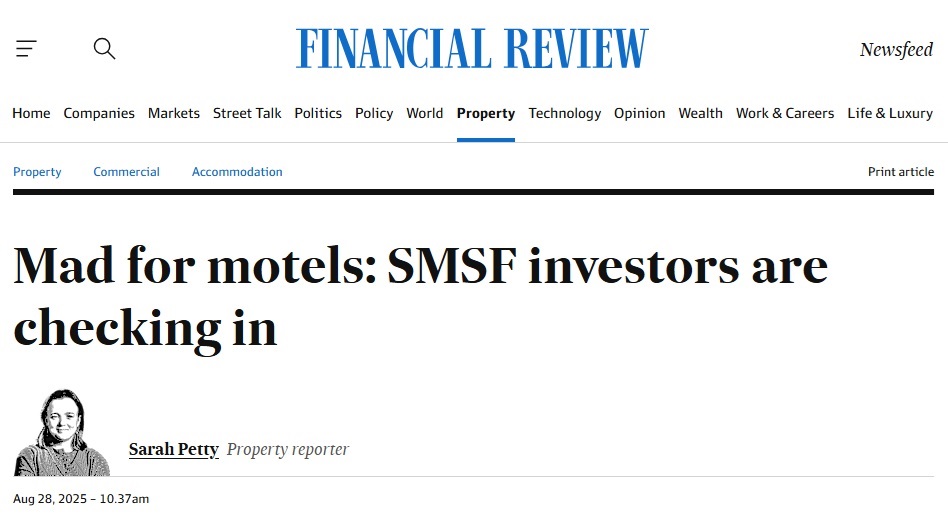The image size is (948, 515).
Task: Click the Print article button
Action: [901, 172]
